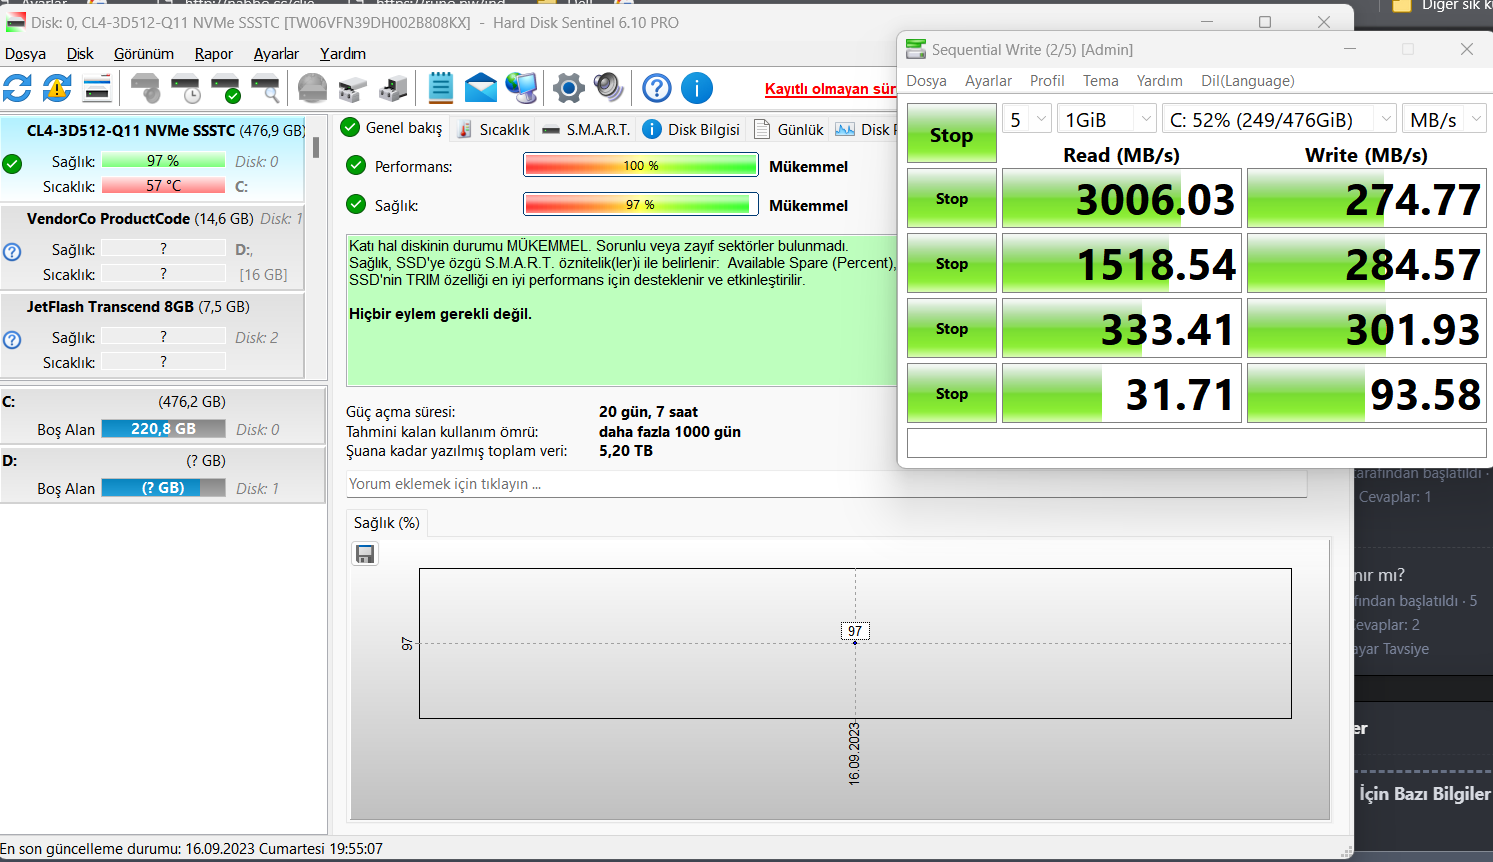Click the blue question mark help icon
The width and height of the screenshot is (1493, 862).
click(657, 88)
